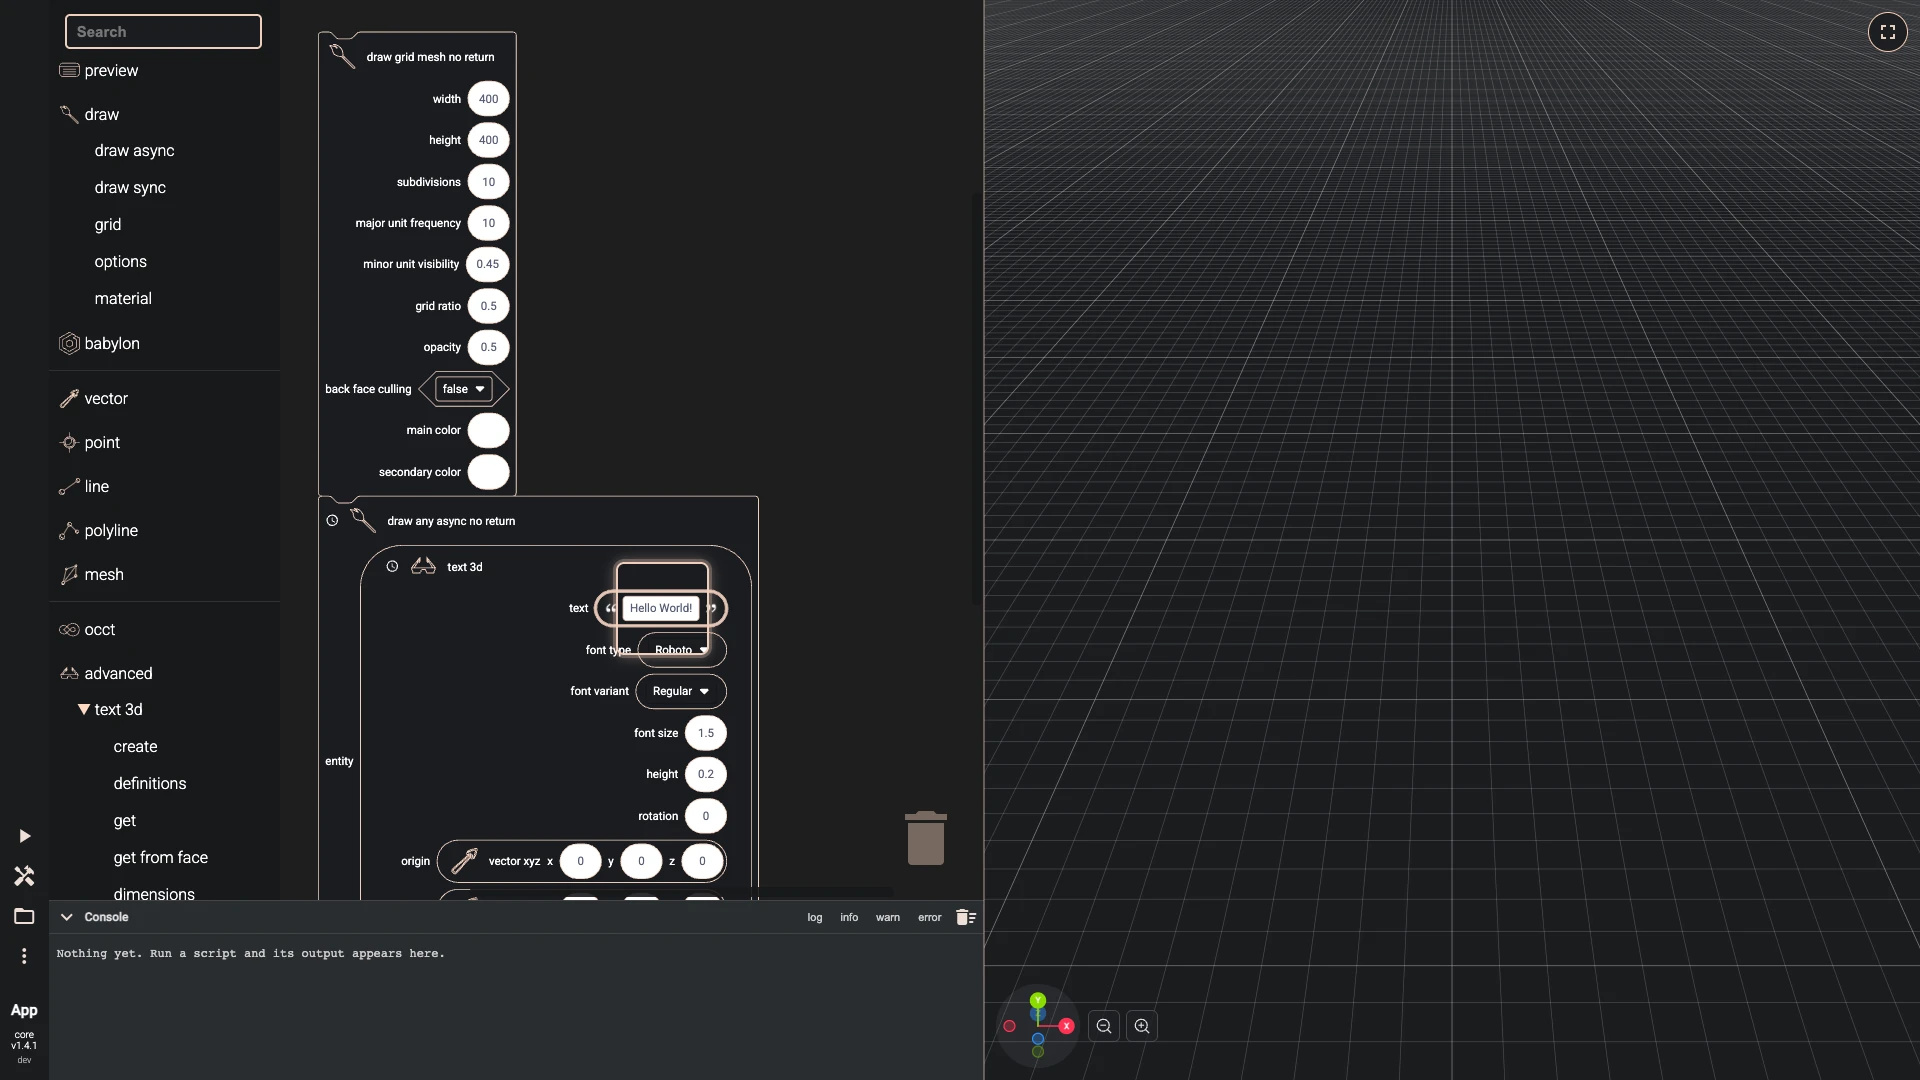The width and height of the screenshot is (1920, 1080).
Task: Click the zoom in magnifier in the viewport
Action: tap(1142, 1026)
